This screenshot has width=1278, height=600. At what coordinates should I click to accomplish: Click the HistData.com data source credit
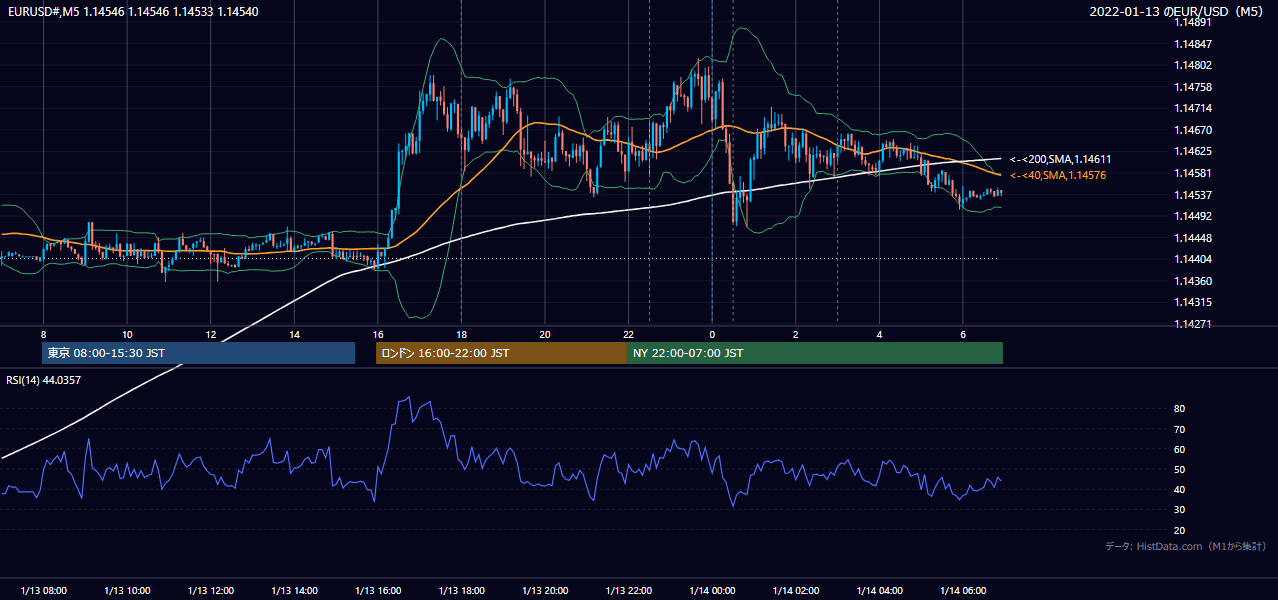tap(1186, 547)
